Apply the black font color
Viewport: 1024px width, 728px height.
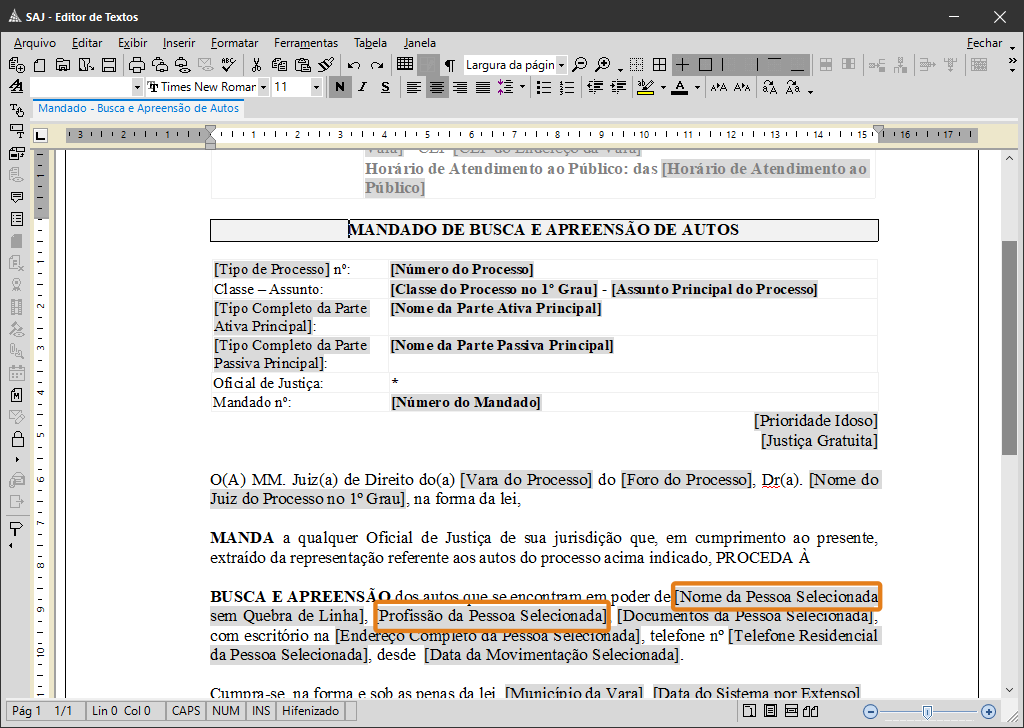pyautogui.click(x=680, y=87)
